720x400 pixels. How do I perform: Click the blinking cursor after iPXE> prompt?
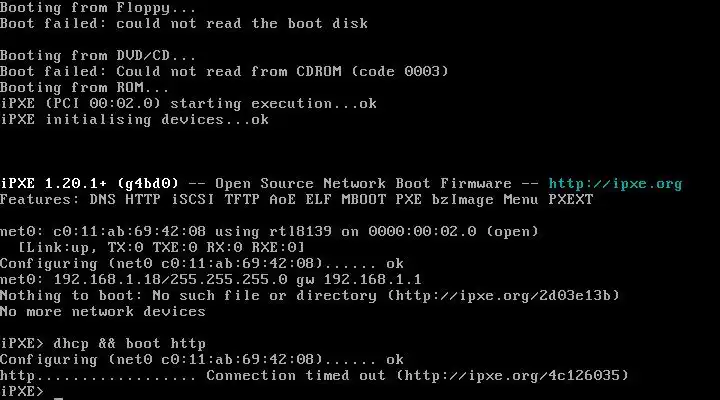click(x=58, y=398)
